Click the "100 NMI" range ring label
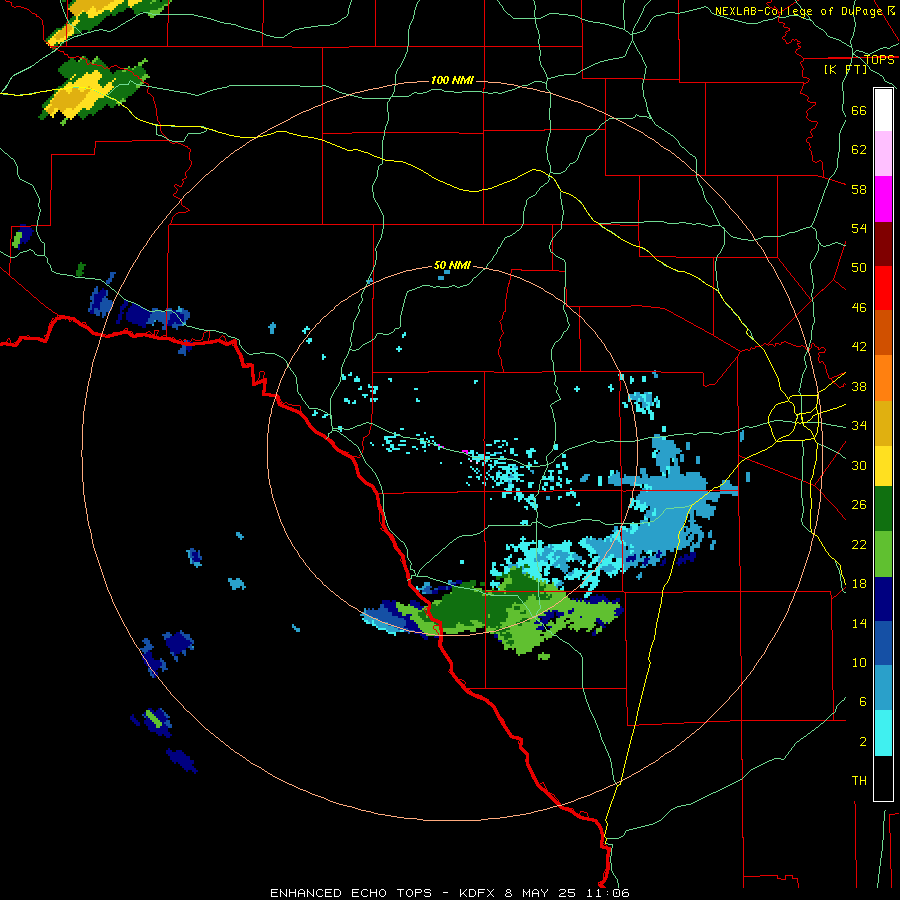Image resolution: width=900 pixels, height=900 pixels. point(452,80)
